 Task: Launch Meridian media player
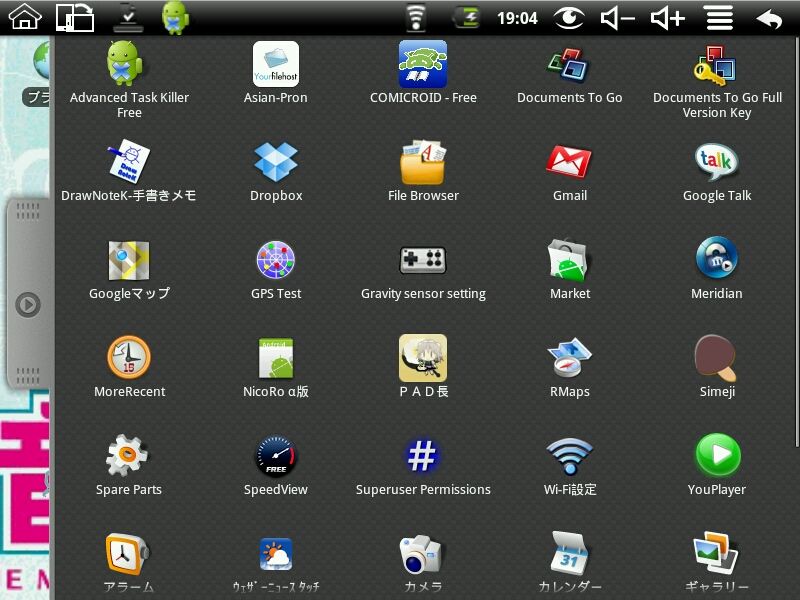click(x=717, y=269)
